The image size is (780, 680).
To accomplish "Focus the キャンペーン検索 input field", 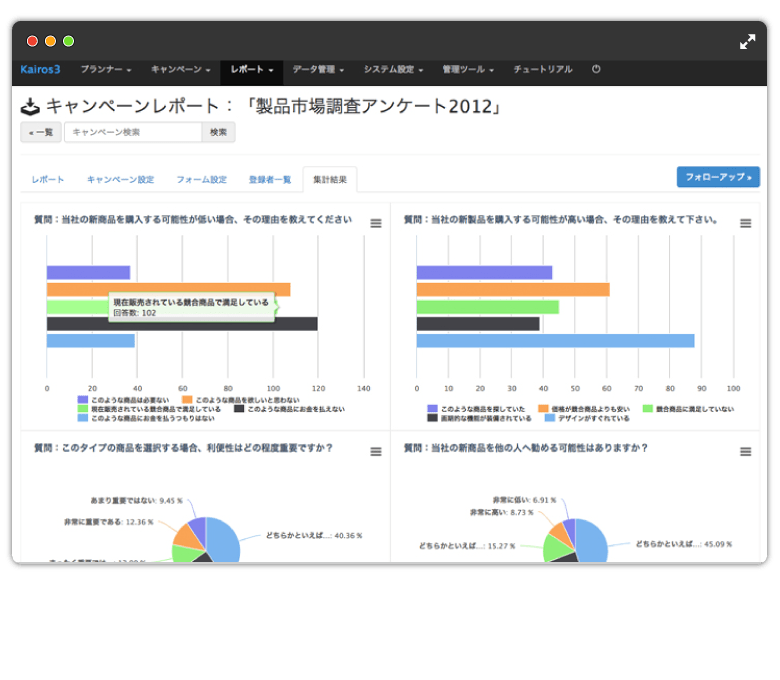I will coord(133,132).
